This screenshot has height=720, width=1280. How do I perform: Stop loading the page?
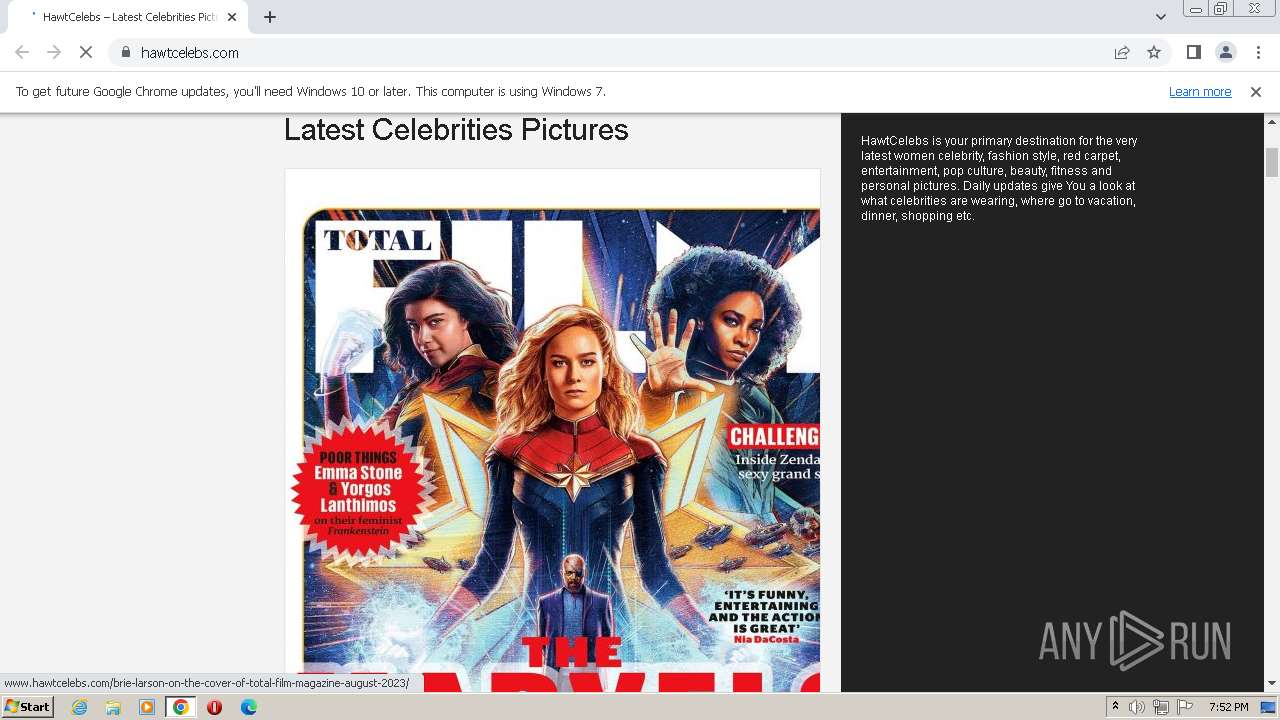point(86,52)
